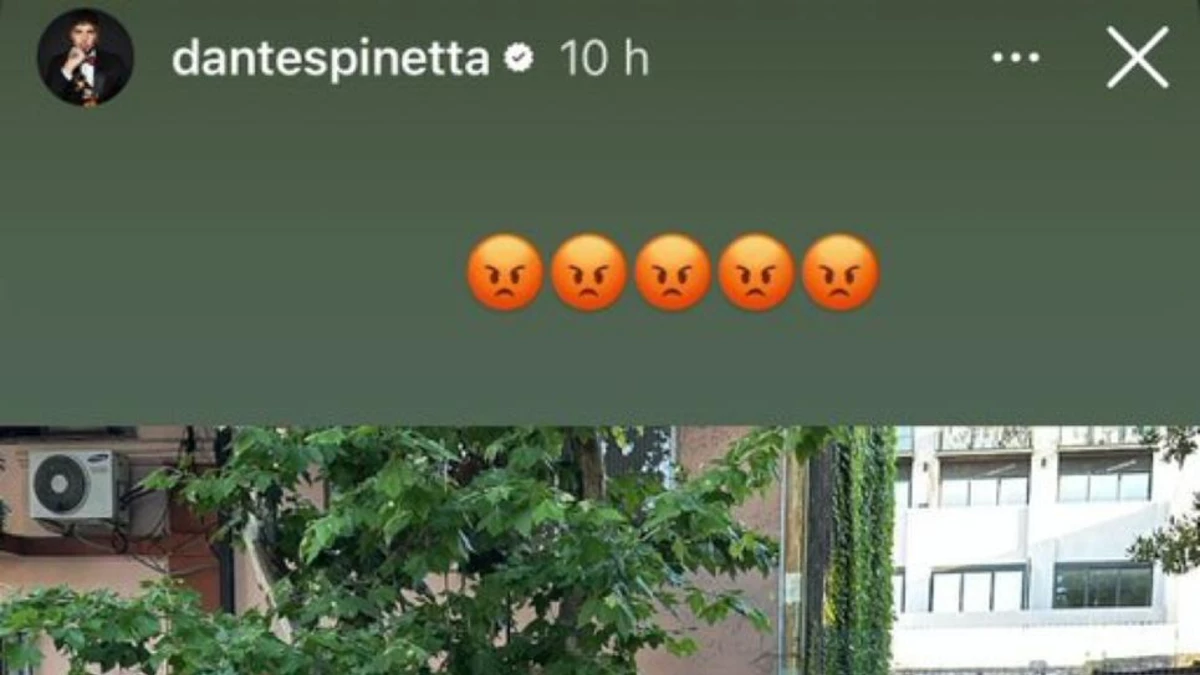Viewport: 1200px width, 675px height.
Task: Click the Samsung air conditioner unit in photo
Action: tap(78, 485)
